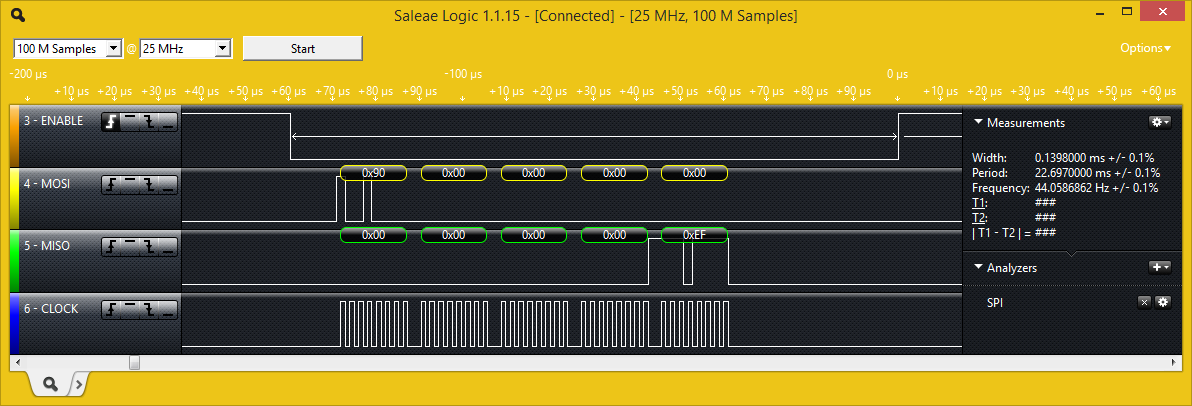Image resolution: width=1192 pixels, height=406 pixels.
Task: Select the 0xEF MISO decoded byte
Action: pos(694,235)
